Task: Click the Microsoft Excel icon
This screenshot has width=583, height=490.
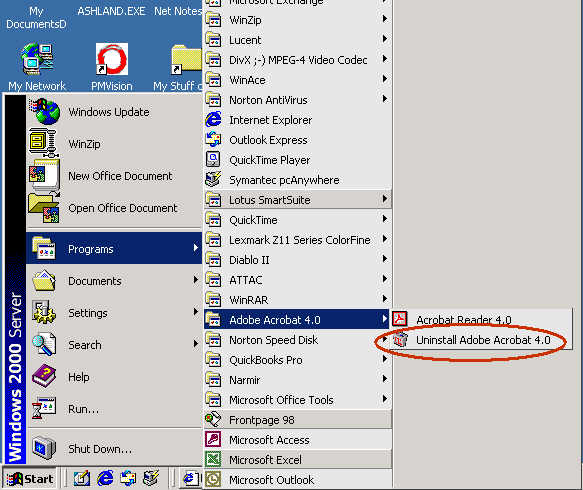Action: point(213,460)
